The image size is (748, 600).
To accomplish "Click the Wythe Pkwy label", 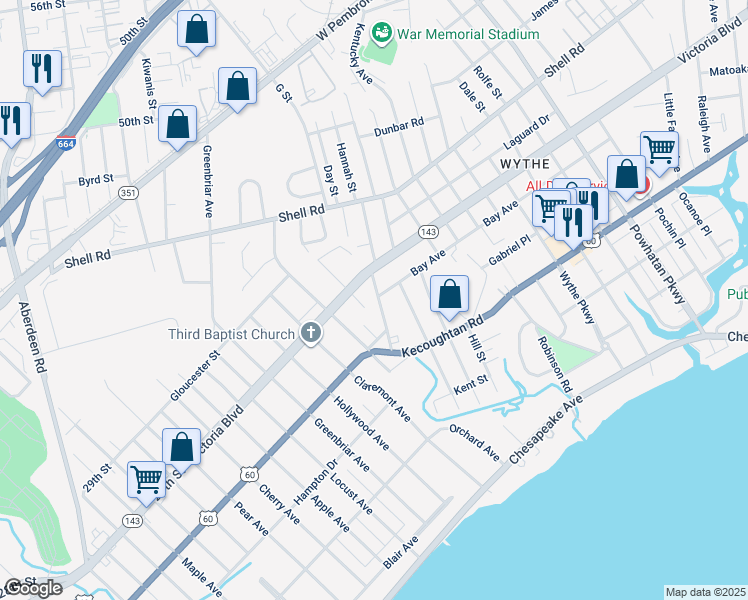I will [x=578, y=298].
